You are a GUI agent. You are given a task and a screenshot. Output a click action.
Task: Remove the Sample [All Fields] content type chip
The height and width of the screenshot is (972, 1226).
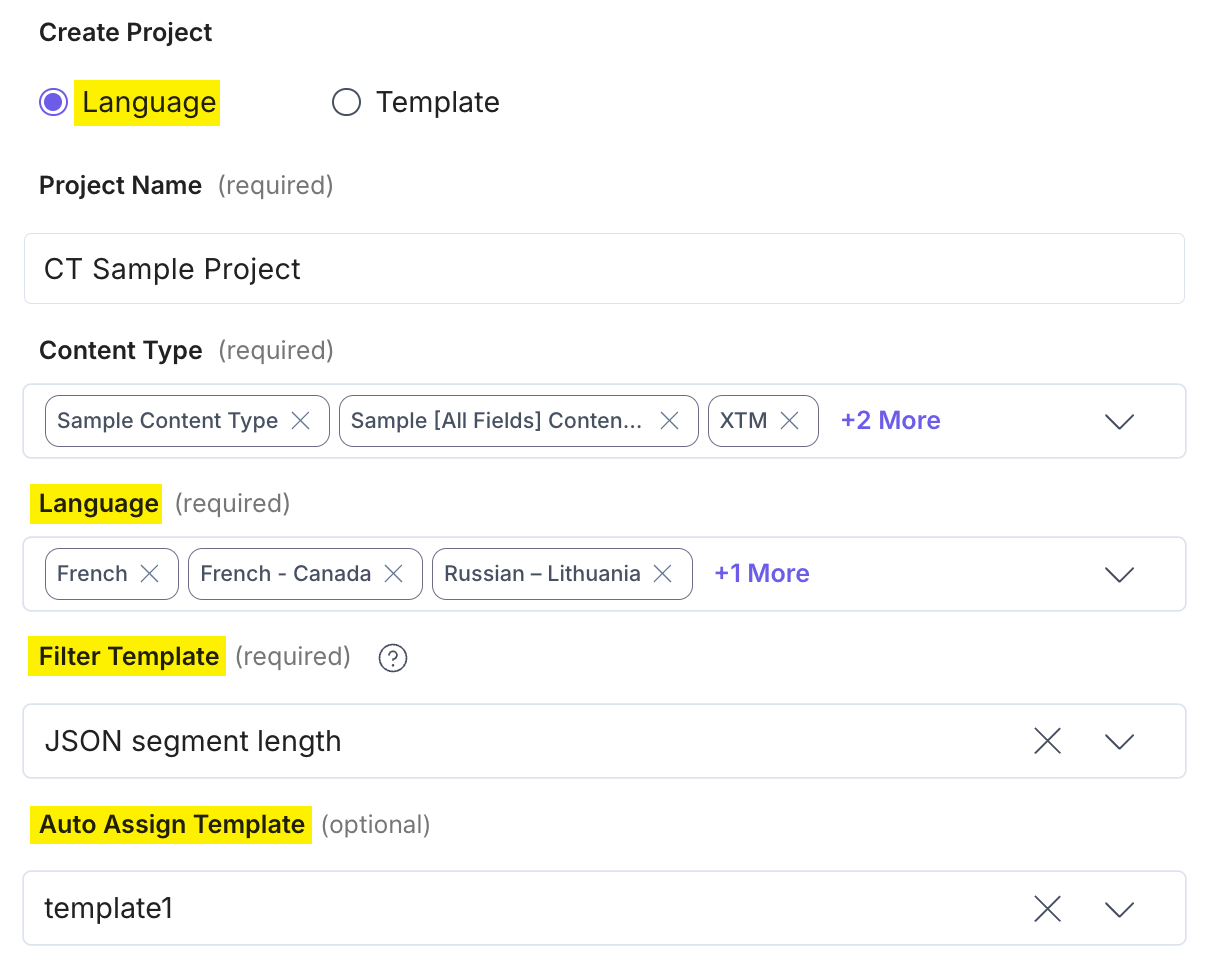(669, 421)
